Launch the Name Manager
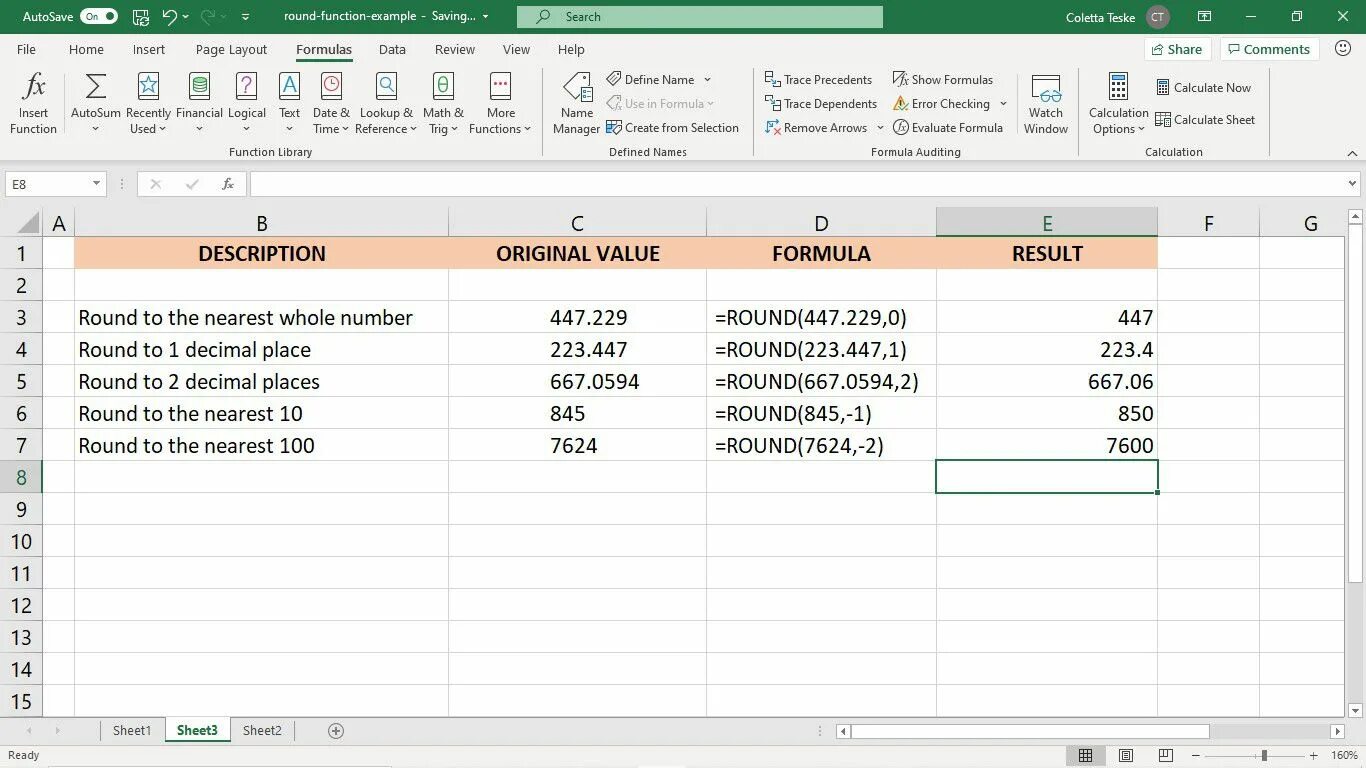1366x768 pixels. 577,103
